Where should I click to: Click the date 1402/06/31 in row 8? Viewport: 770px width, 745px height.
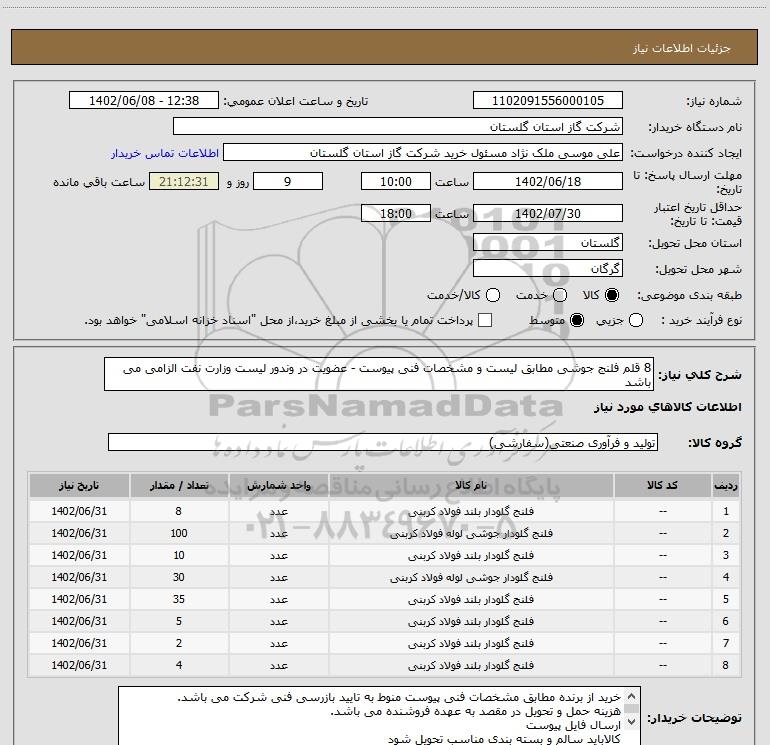pos(79,665)
